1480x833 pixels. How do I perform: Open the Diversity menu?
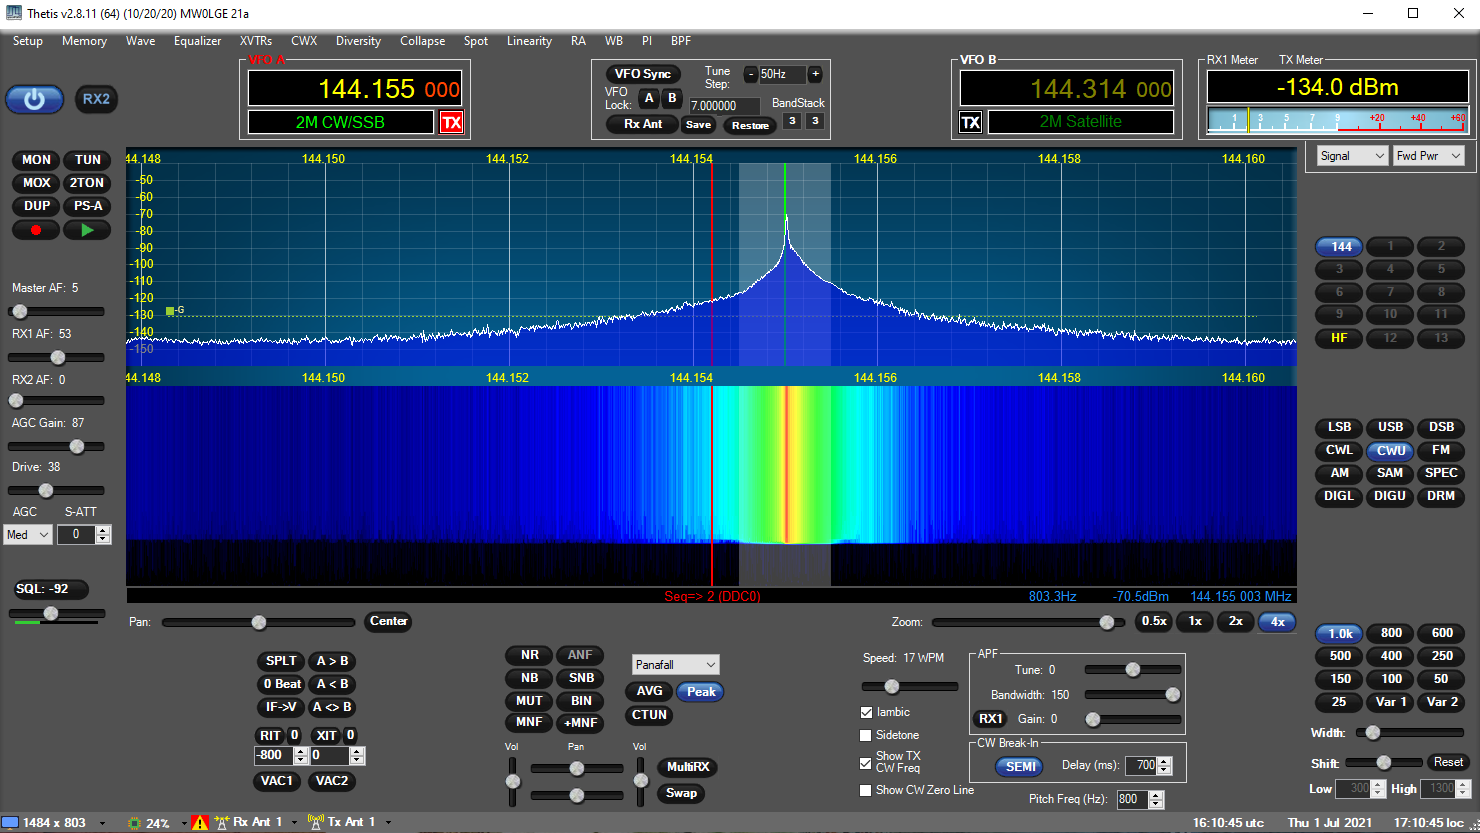[x=358, y=41]
